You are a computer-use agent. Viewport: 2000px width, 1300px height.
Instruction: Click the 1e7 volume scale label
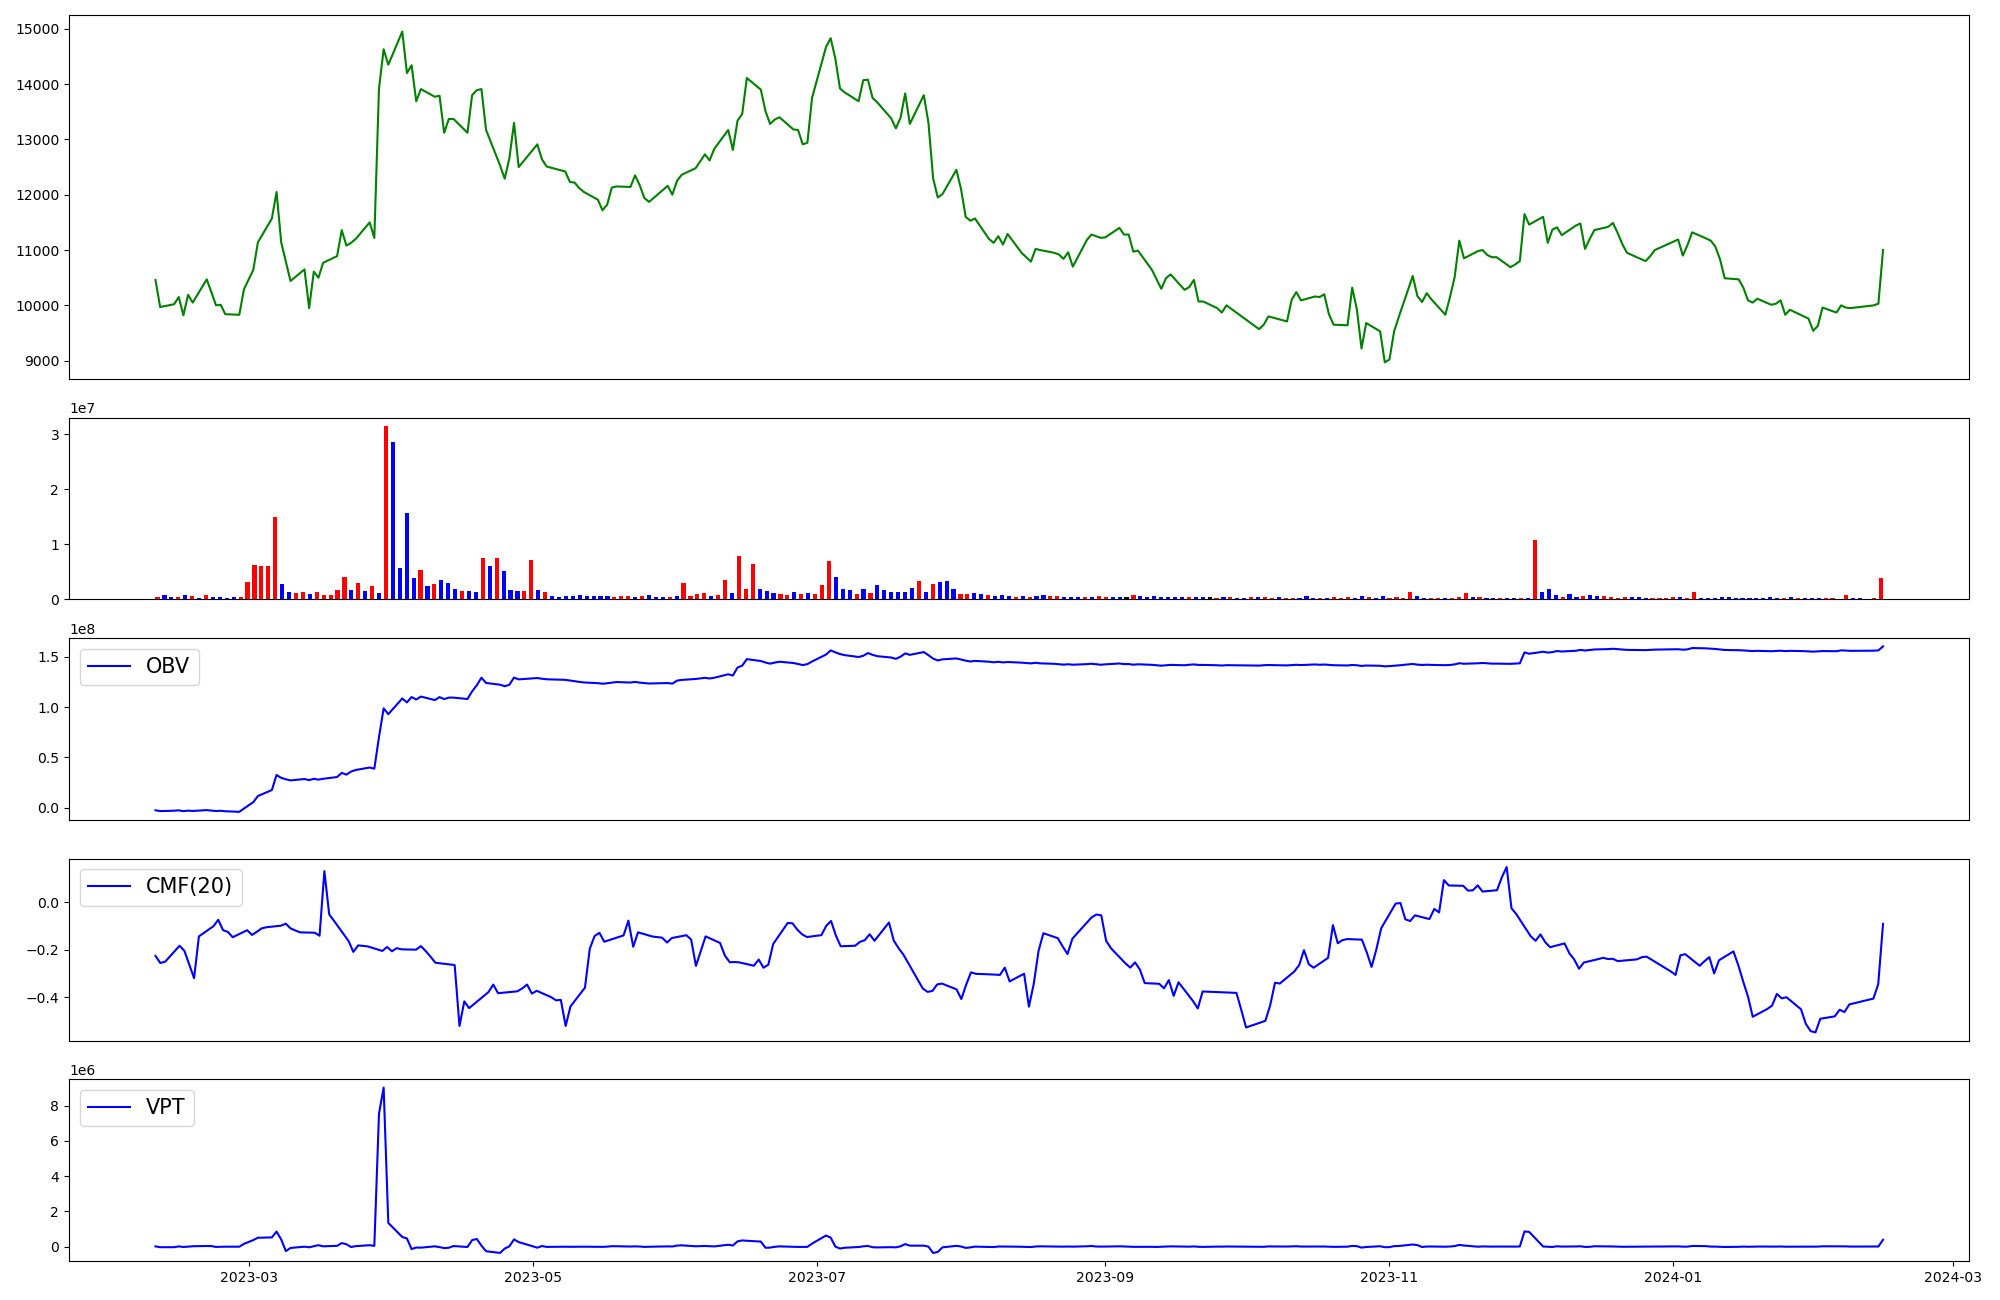[84, 408]
